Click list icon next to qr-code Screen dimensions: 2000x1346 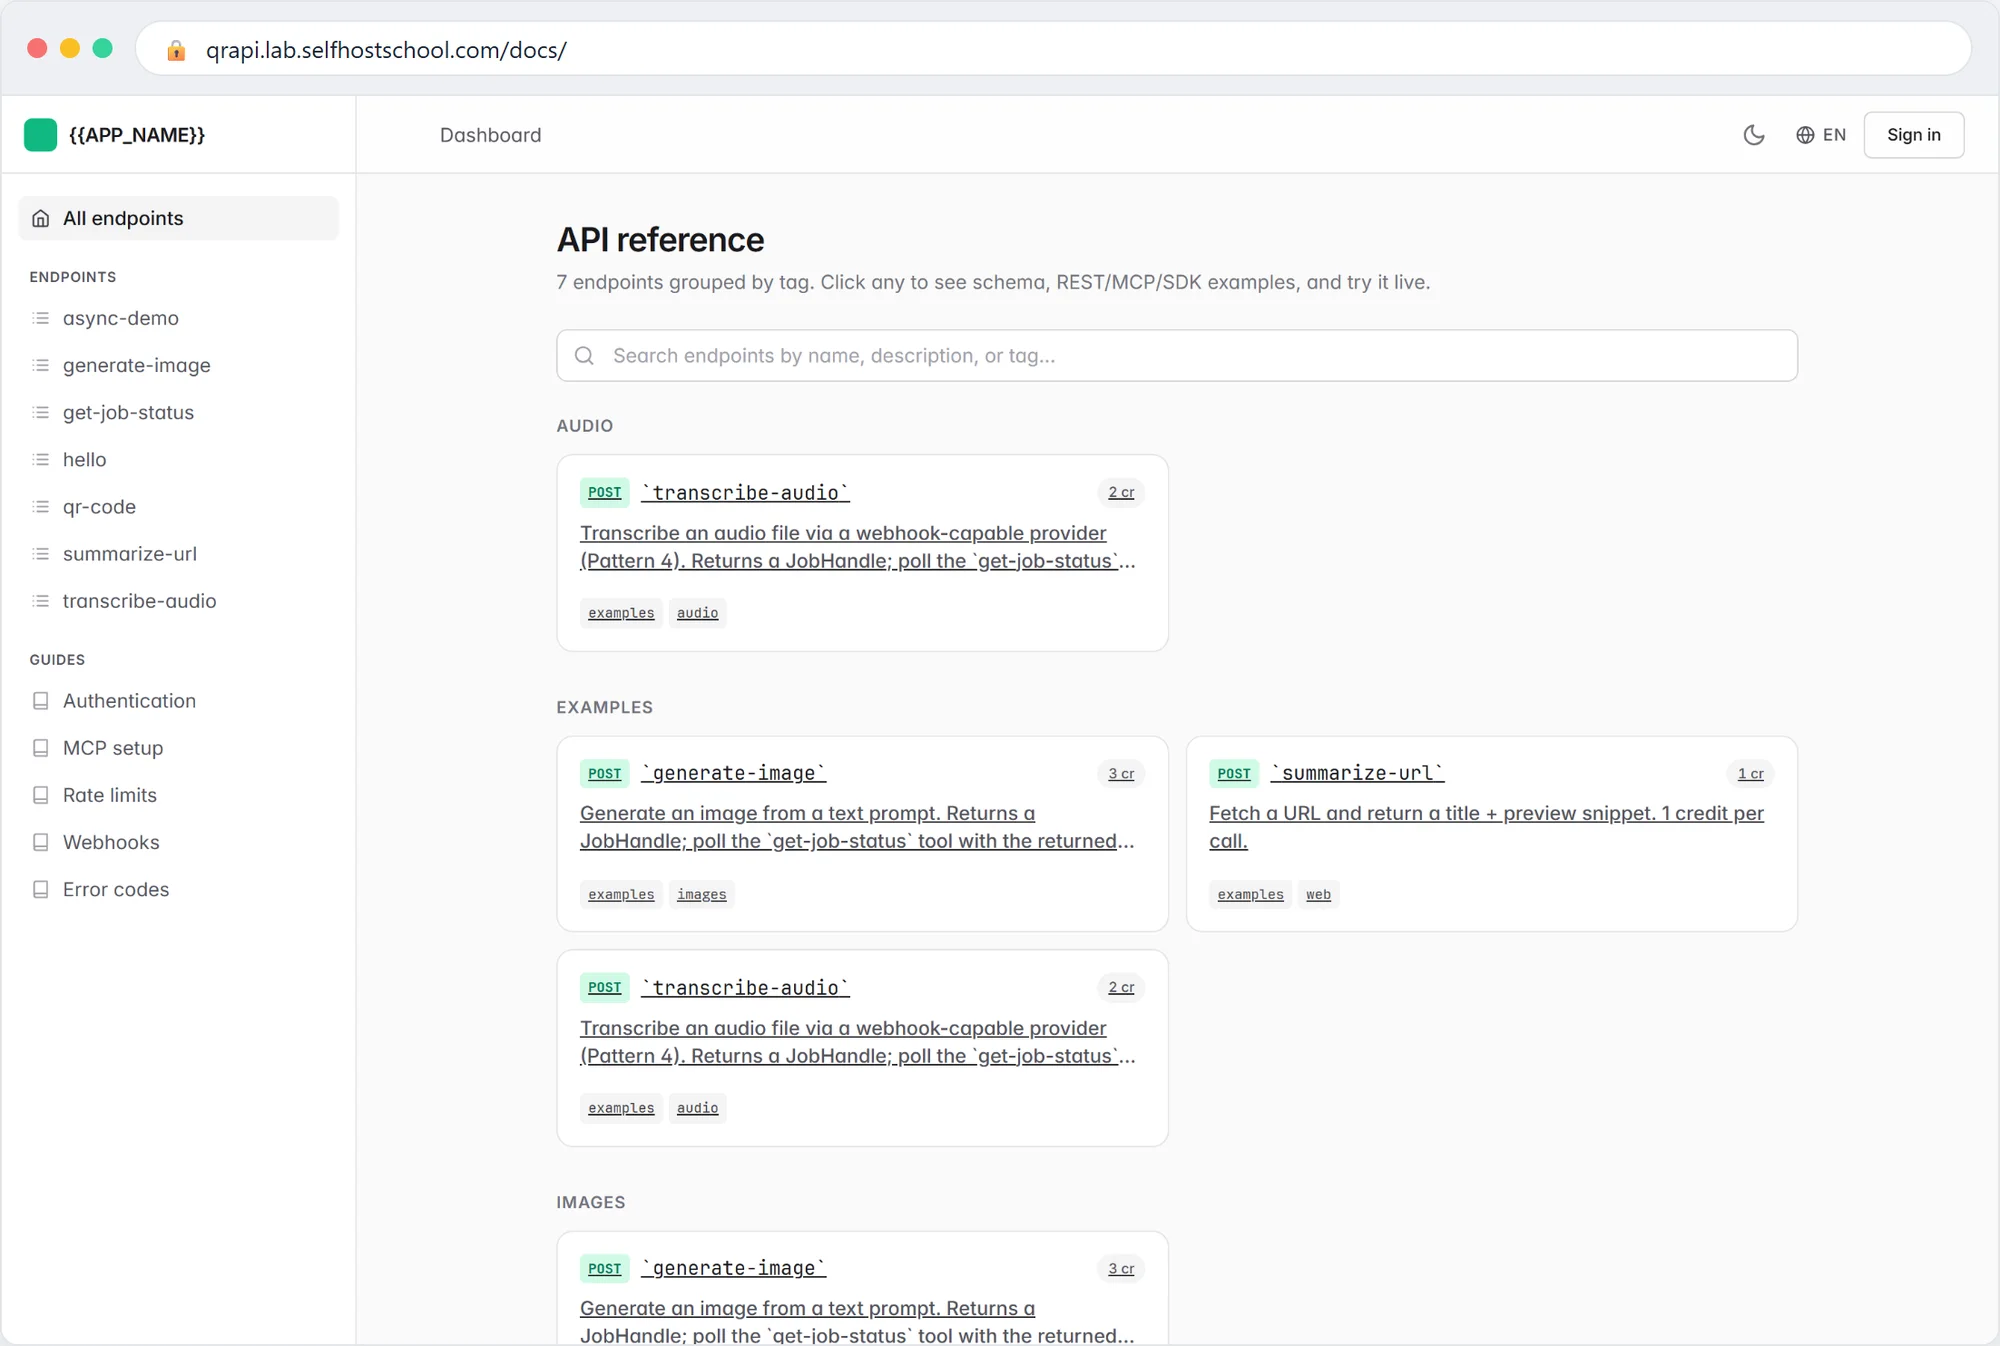tap(41, 506)
